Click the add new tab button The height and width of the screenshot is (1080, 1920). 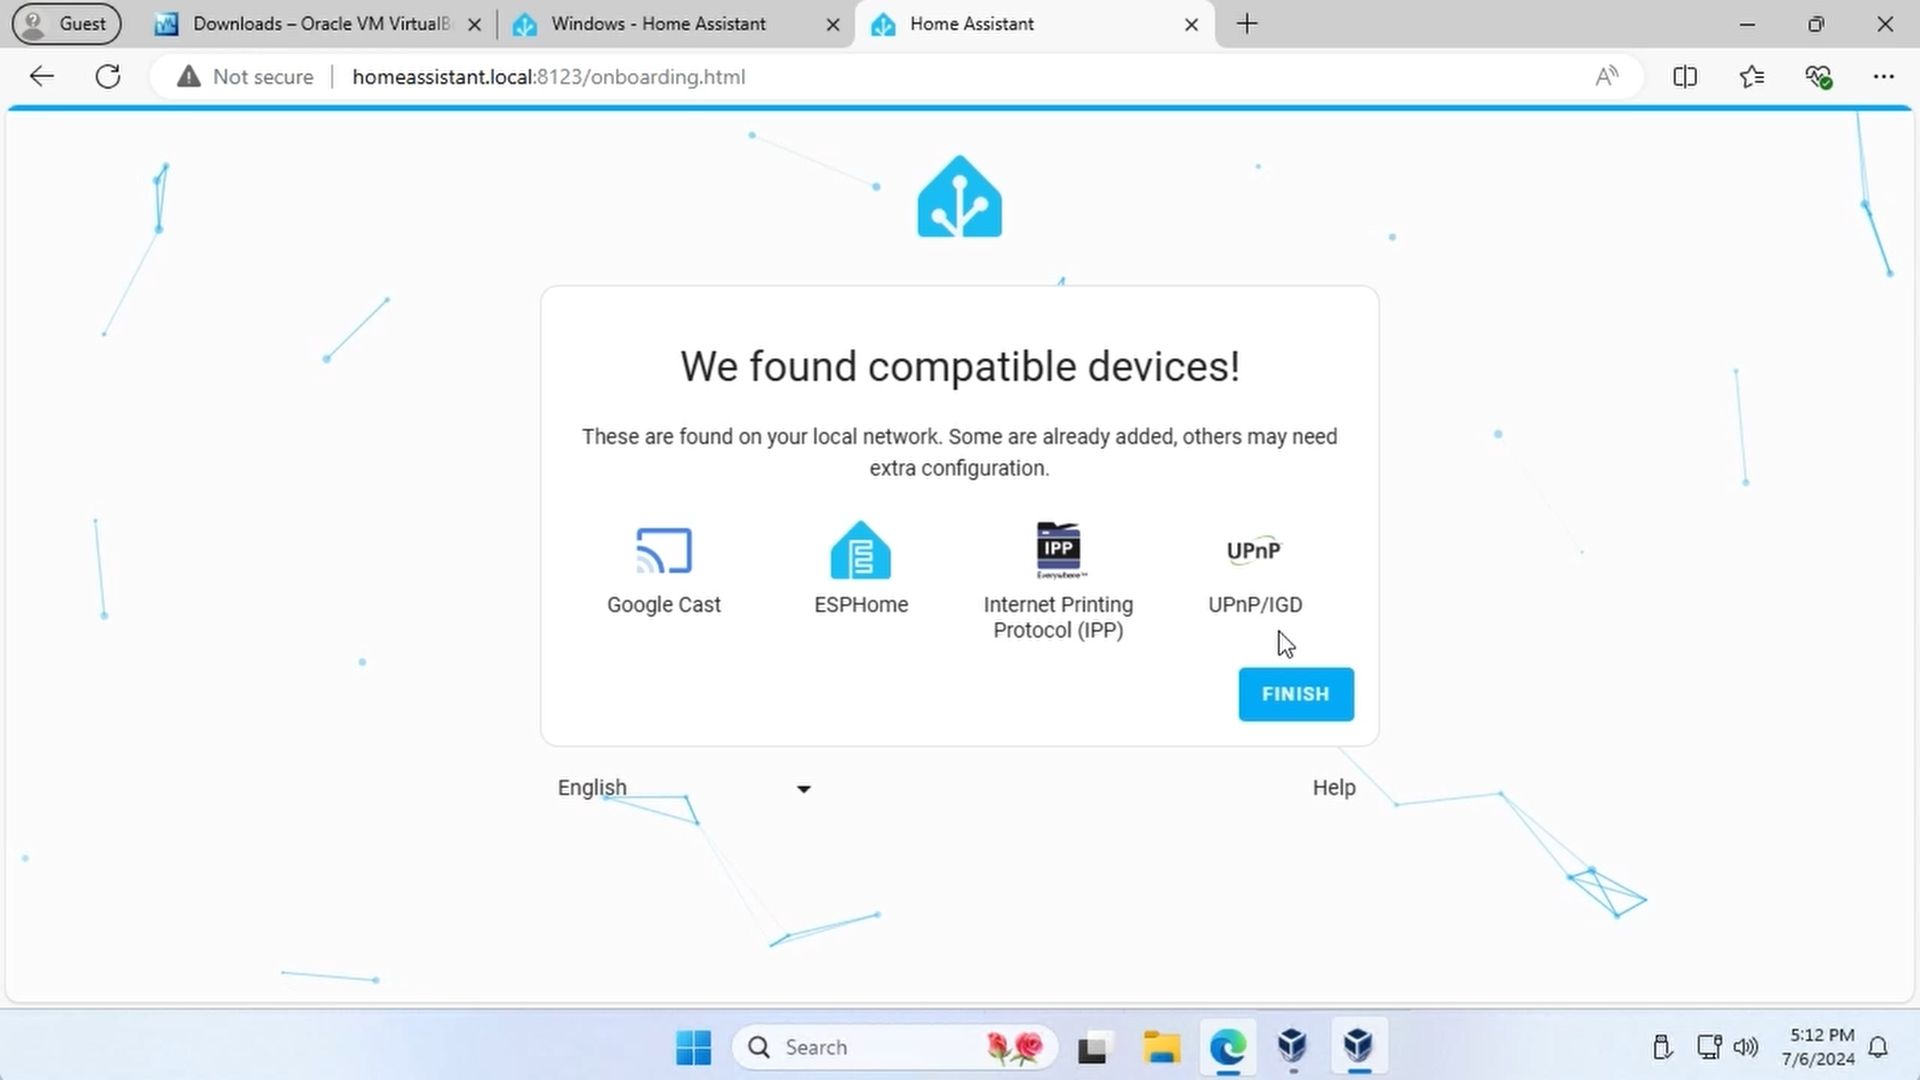(x=1244, y=24)
